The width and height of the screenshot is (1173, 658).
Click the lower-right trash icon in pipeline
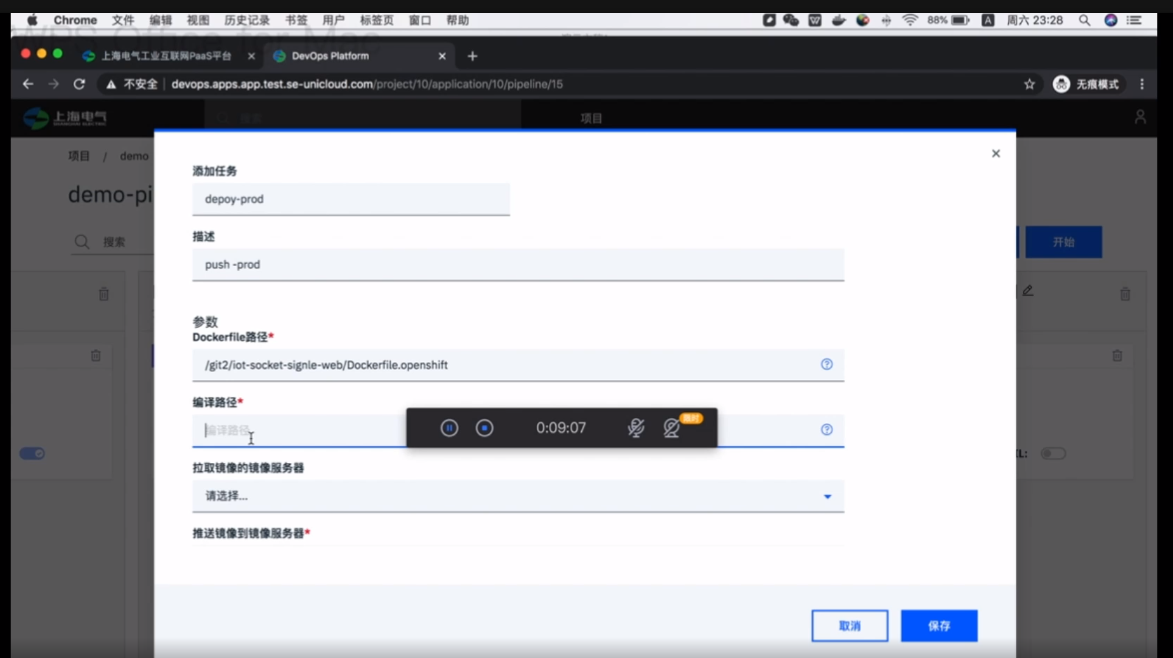(x=1117, y=356)
